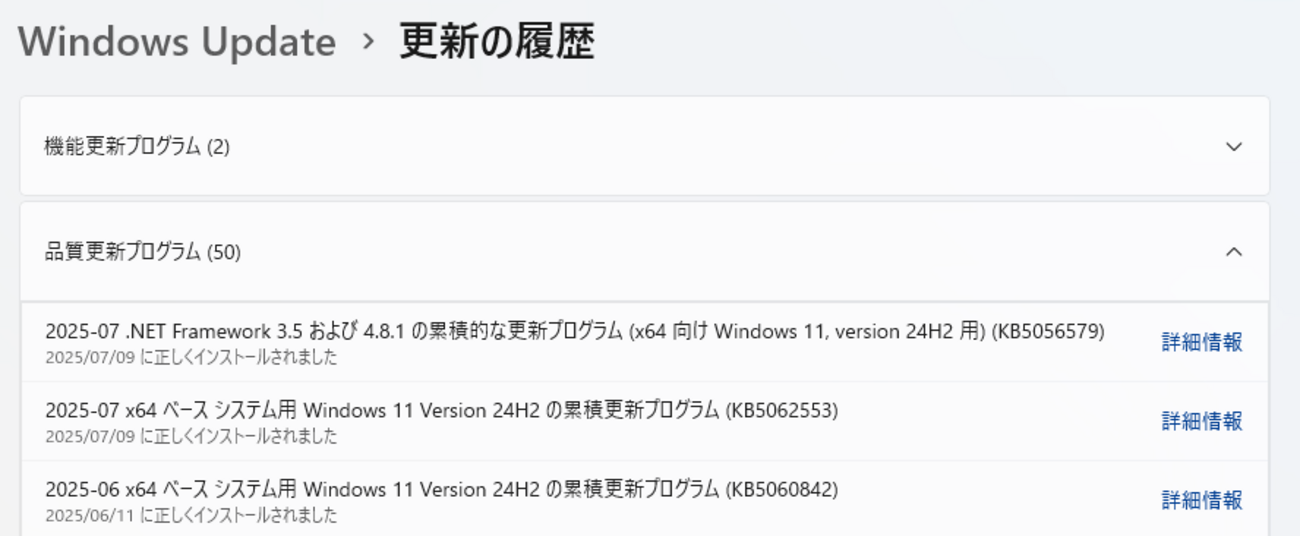
Task: Collapse the 品質更新プログラム section chevron
Action: [x=1234, y=252]
